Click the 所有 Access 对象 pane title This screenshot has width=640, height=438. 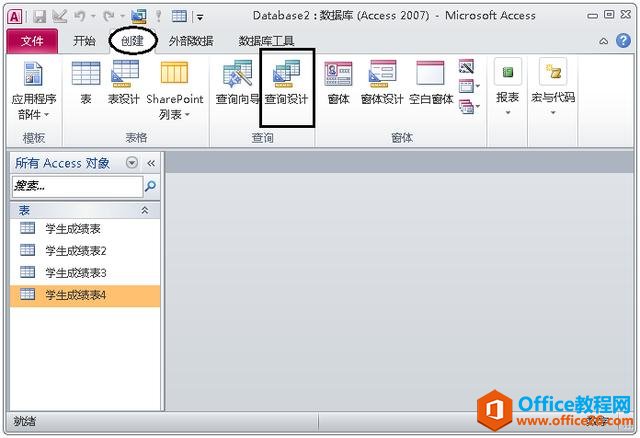pyautogui.click(x=62, y=163)
